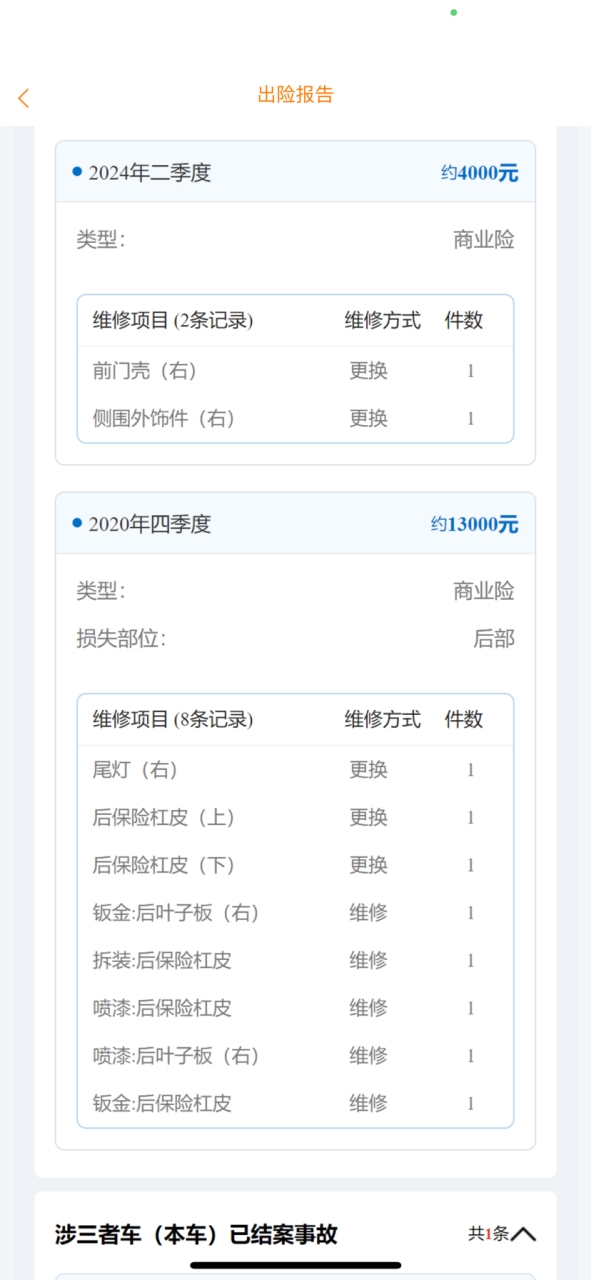Click the blue dot beside 2024年二季度

pos(77,171)
